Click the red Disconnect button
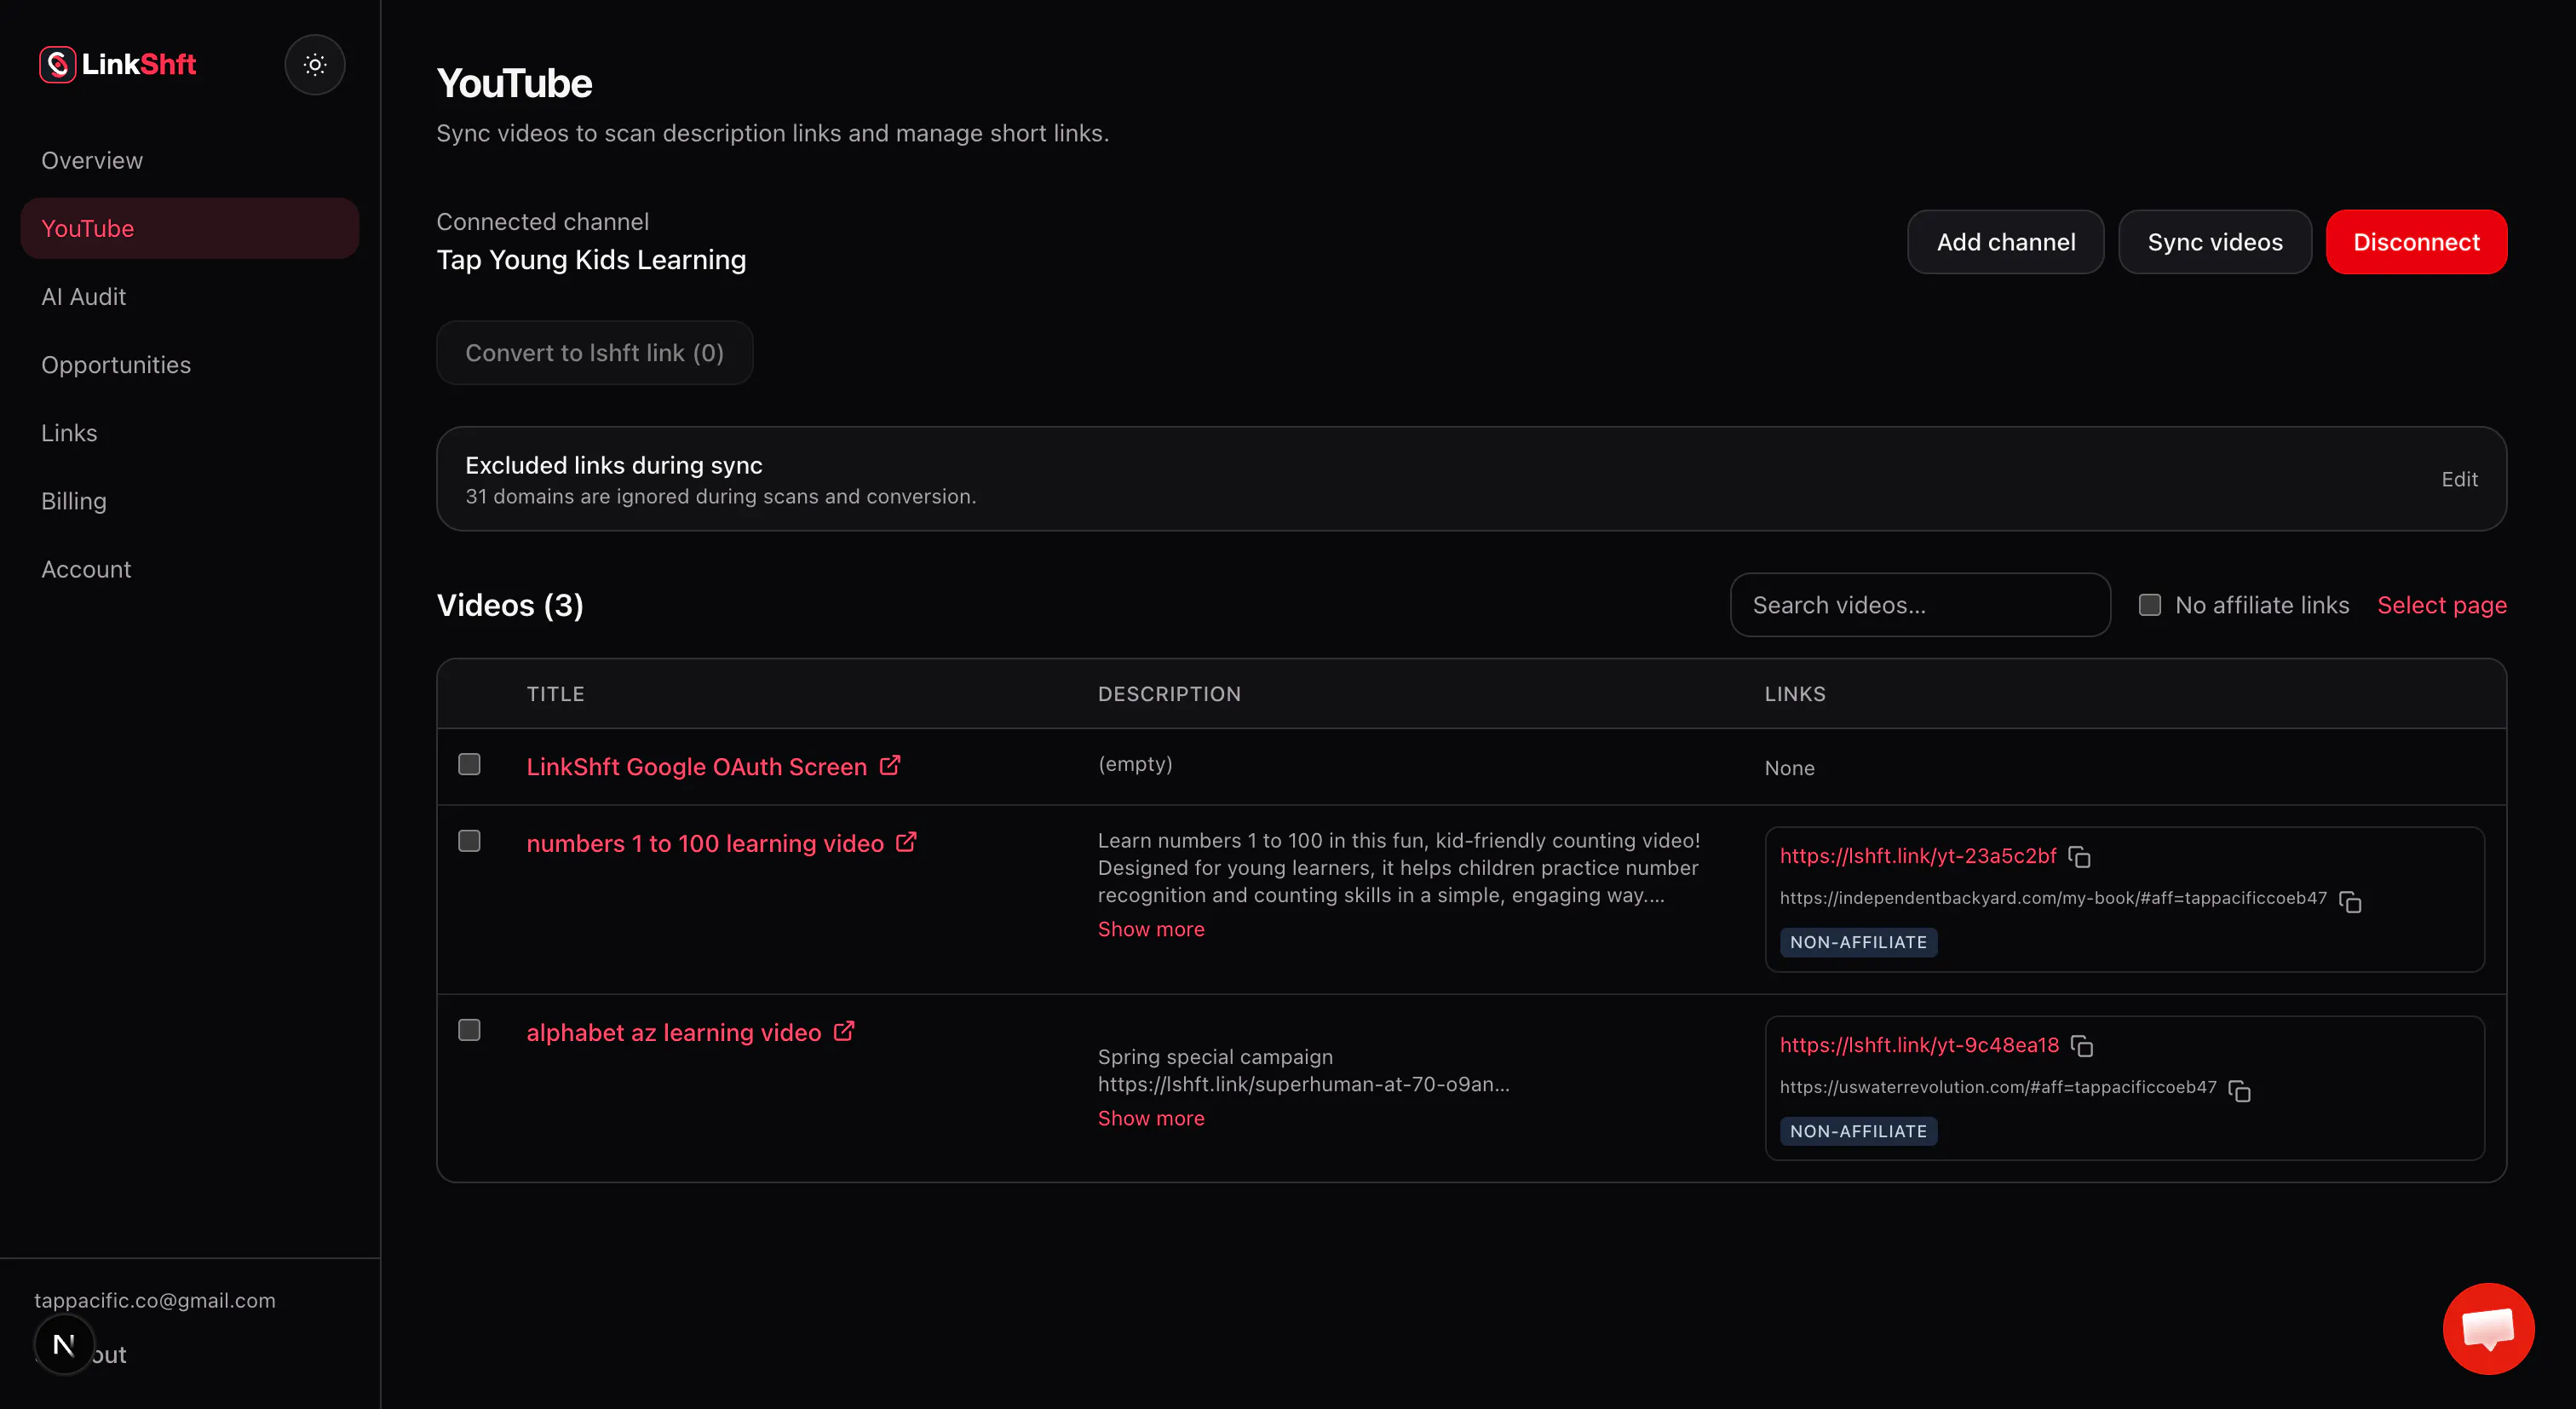Image resolution: width=2576 pixels, height=1409 pixels. click(2416, 242)
